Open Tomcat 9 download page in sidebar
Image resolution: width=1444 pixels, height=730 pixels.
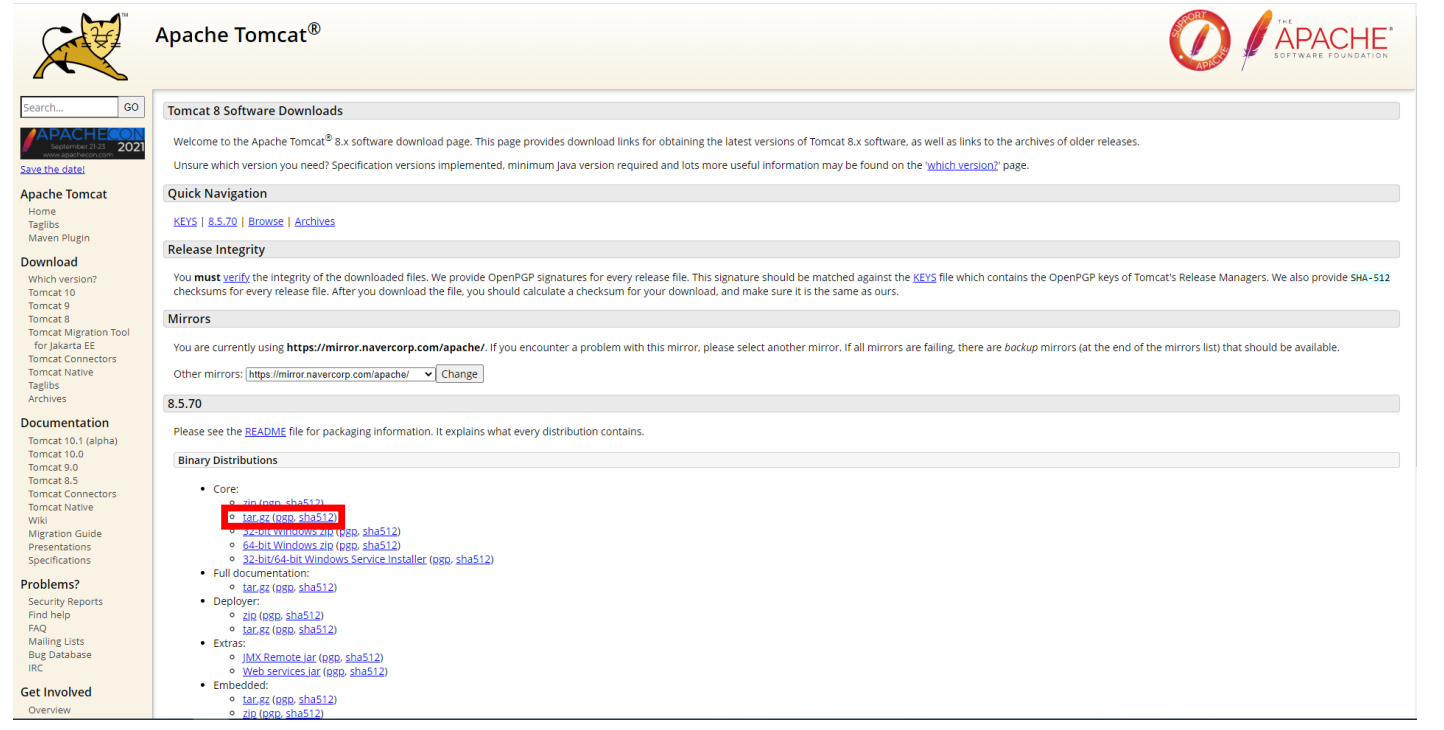[x=49, y=306]
